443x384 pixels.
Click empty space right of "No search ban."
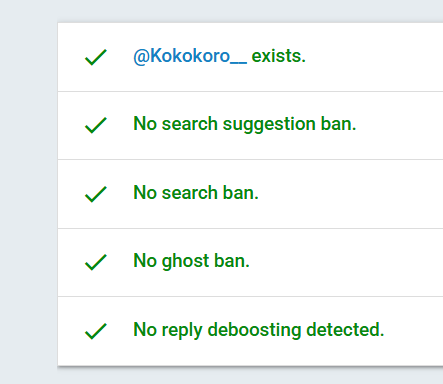(x=350, y=194)
